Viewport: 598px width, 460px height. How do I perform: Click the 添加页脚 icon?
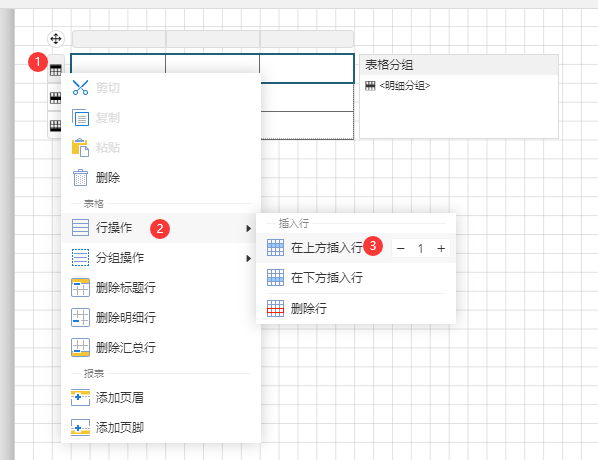tap(80, 427)
